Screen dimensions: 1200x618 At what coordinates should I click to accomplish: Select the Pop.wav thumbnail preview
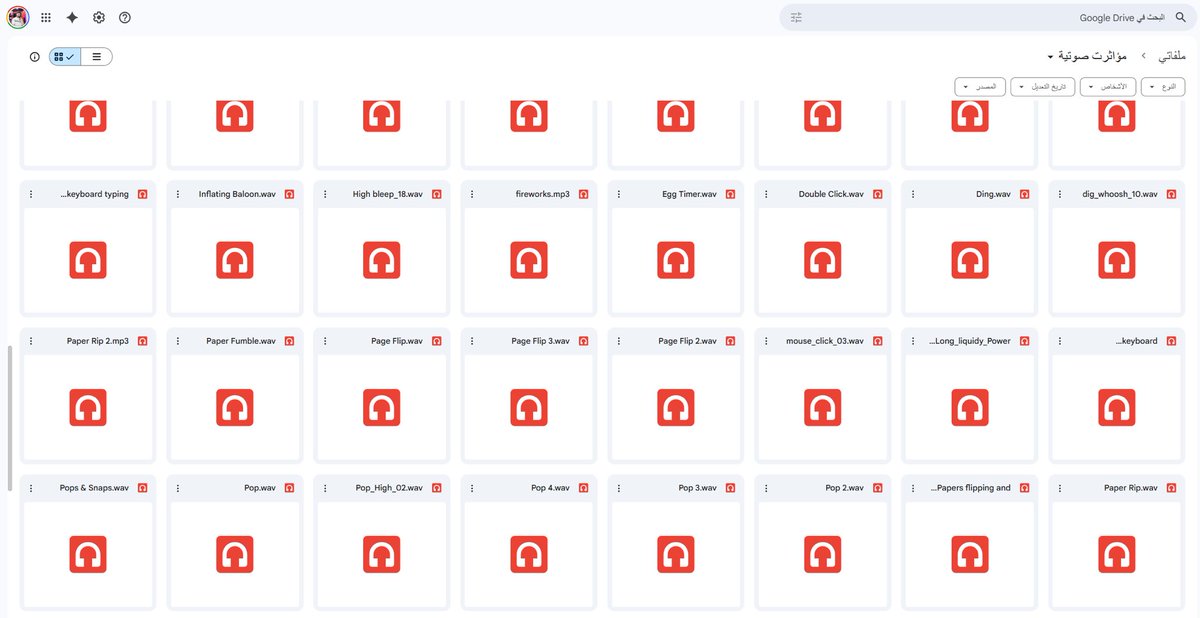click(x=235, y=555)
